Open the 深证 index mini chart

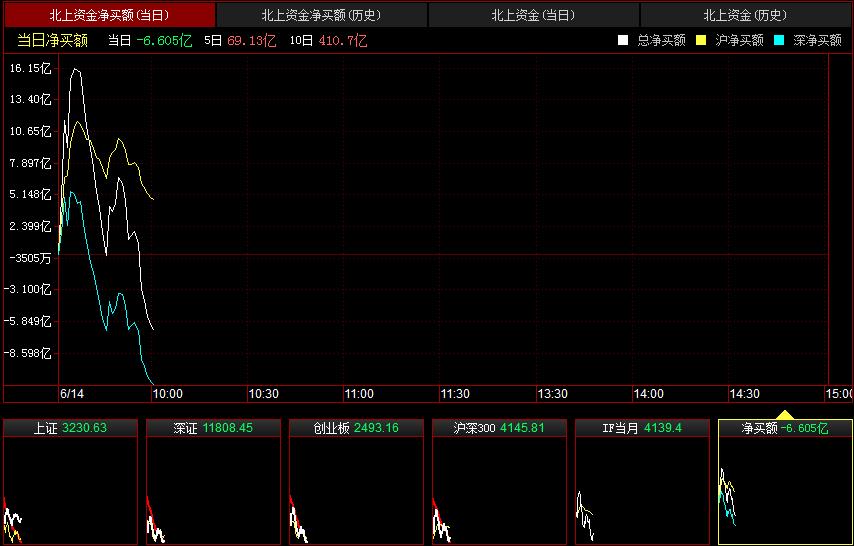click(213, 482)
